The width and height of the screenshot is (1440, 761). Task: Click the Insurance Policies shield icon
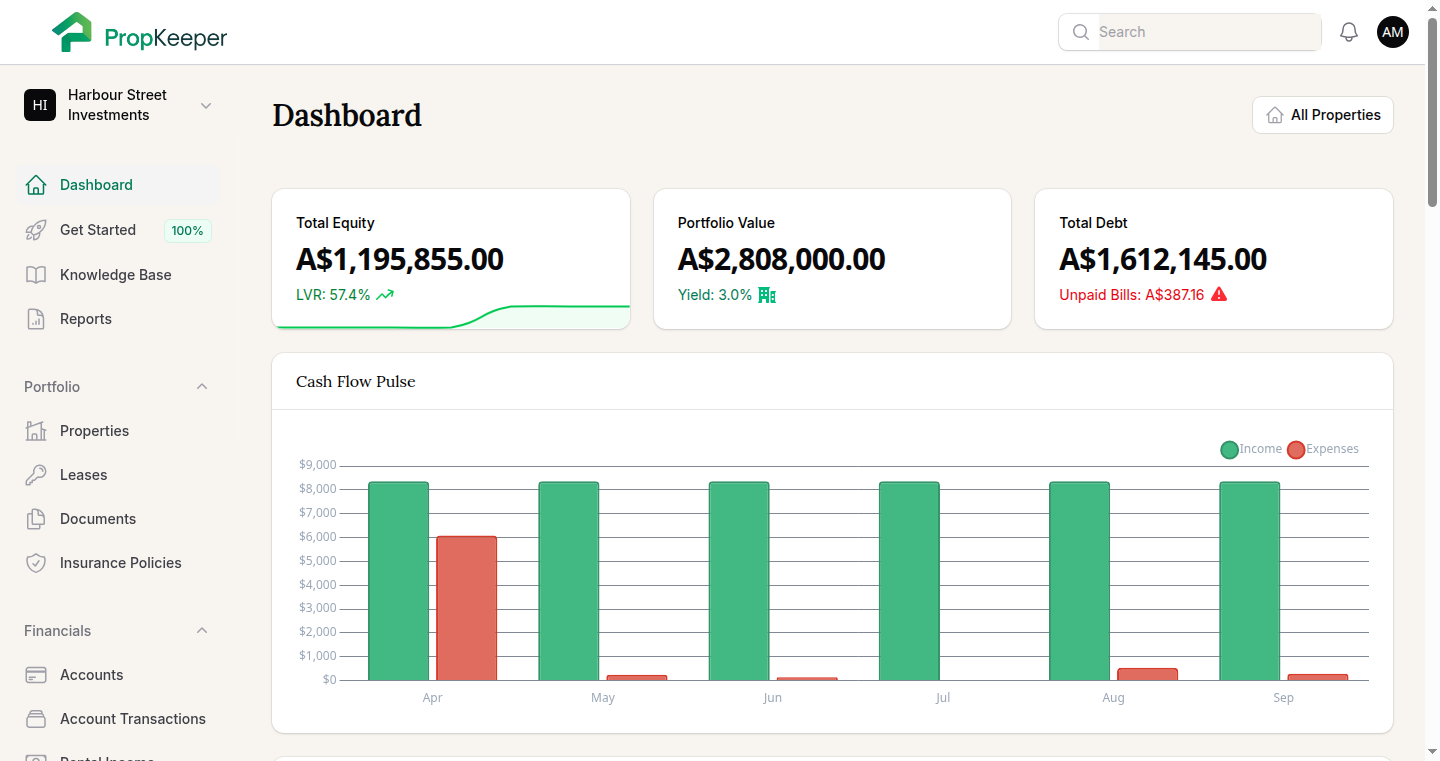(36, 563)
